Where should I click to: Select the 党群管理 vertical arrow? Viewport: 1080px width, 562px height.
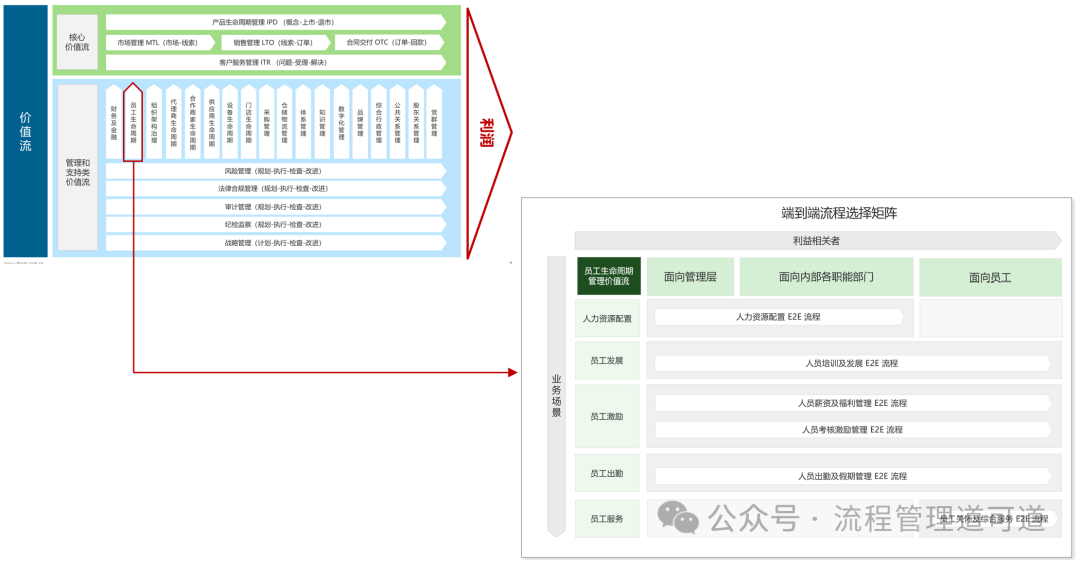434,122
